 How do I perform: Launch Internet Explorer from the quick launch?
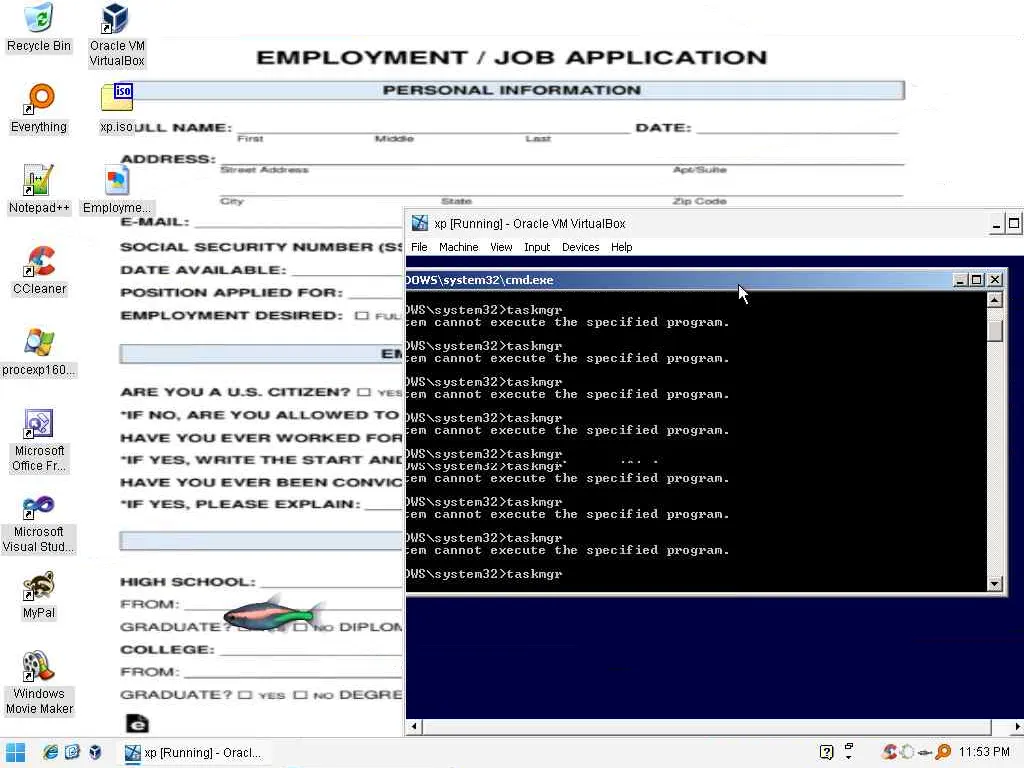point(50,752)
